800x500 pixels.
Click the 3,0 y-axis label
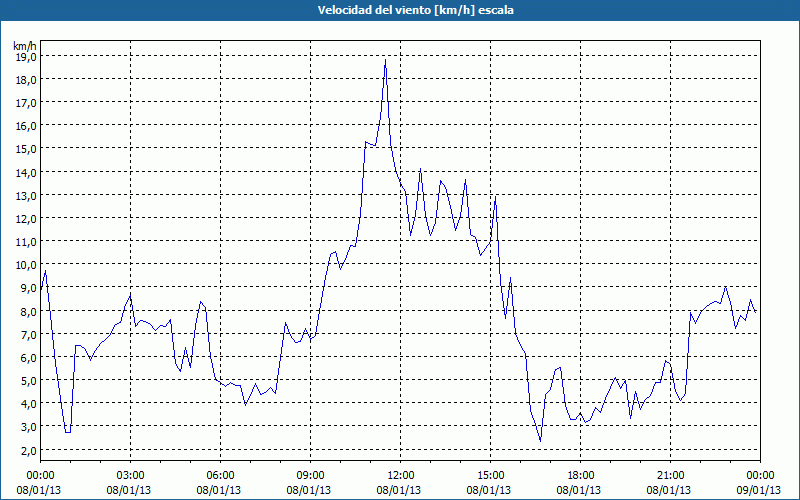[x=28, y=426]
